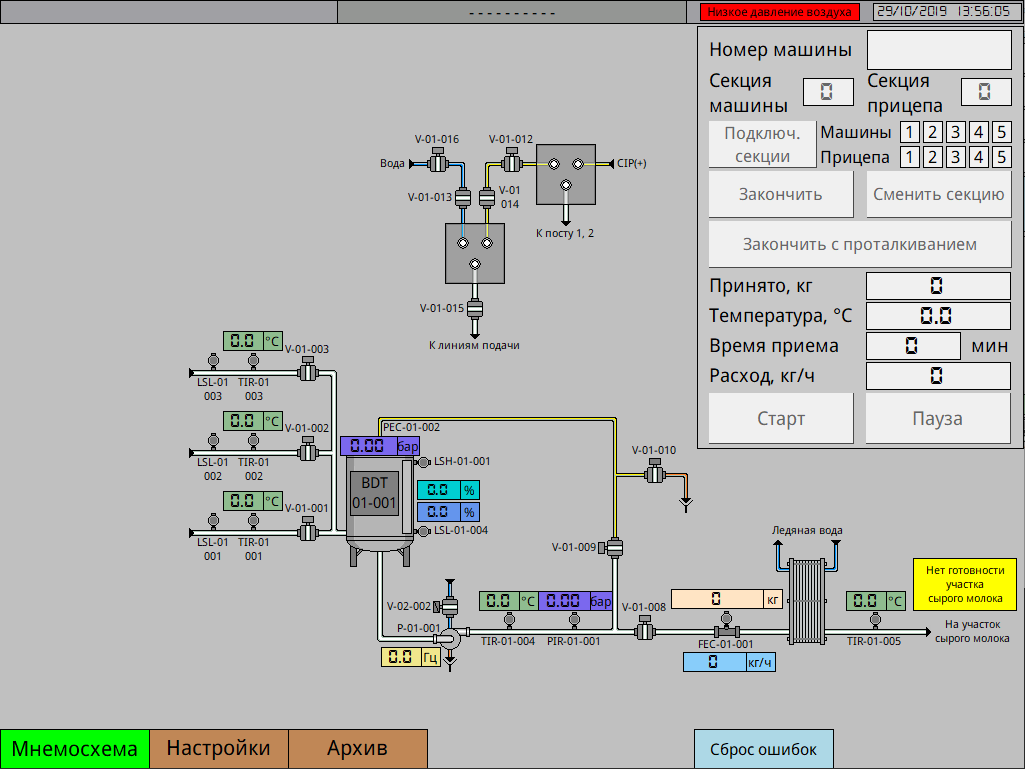Click valve V-01-008 before flow meter

645,631
